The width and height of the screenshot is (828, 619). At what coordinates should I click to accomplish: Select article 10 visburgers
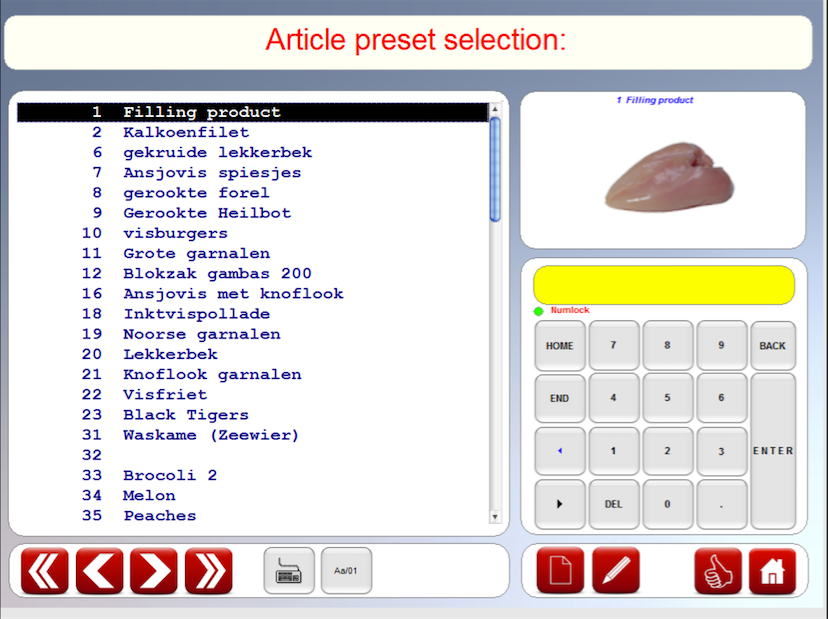[253, 233]
